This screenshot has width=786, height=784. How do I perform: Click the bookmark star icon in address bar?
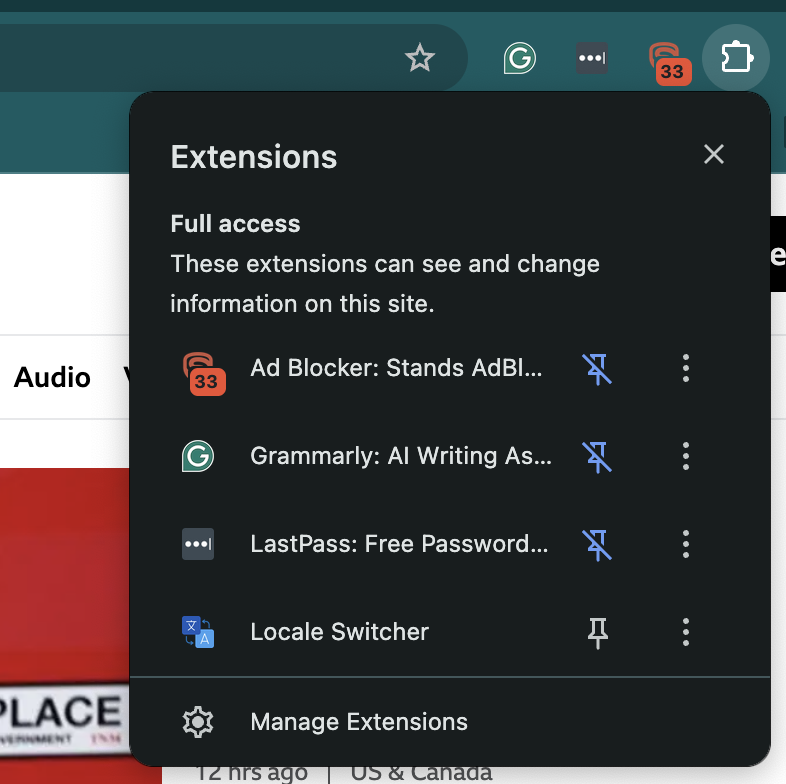420,58
